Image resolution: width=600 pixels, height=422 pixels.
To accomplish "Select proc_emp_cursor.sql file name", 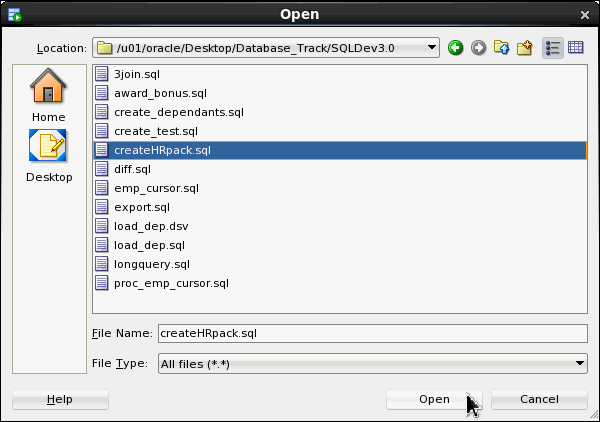I will pyautogui.click(x=171, y=283).
